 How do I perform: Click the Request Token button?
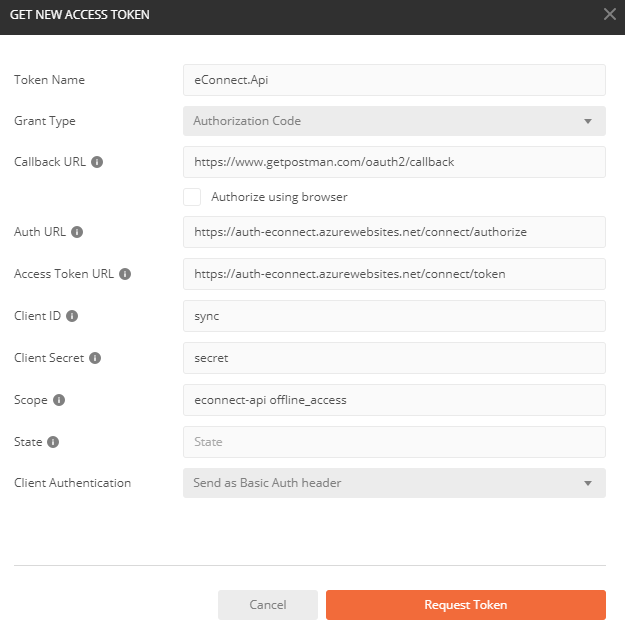click(x=466, y=605)
